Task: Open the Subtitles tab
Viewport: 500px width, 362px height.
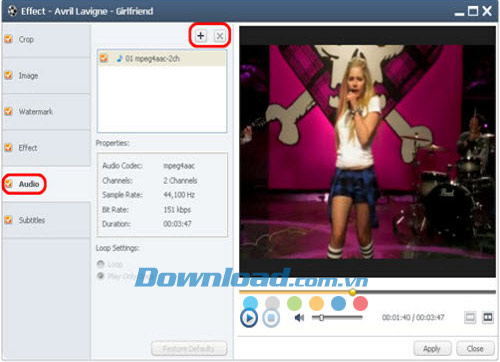Action: pos(46,220)
